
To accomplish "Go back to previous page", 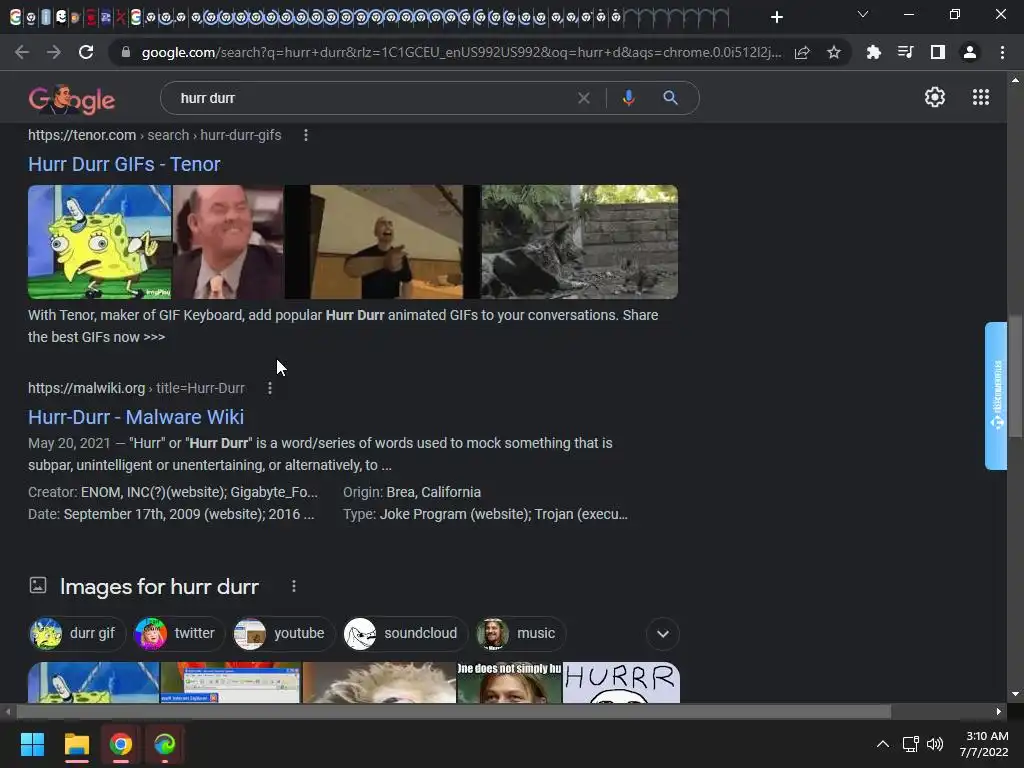I will tap(22, 52).
